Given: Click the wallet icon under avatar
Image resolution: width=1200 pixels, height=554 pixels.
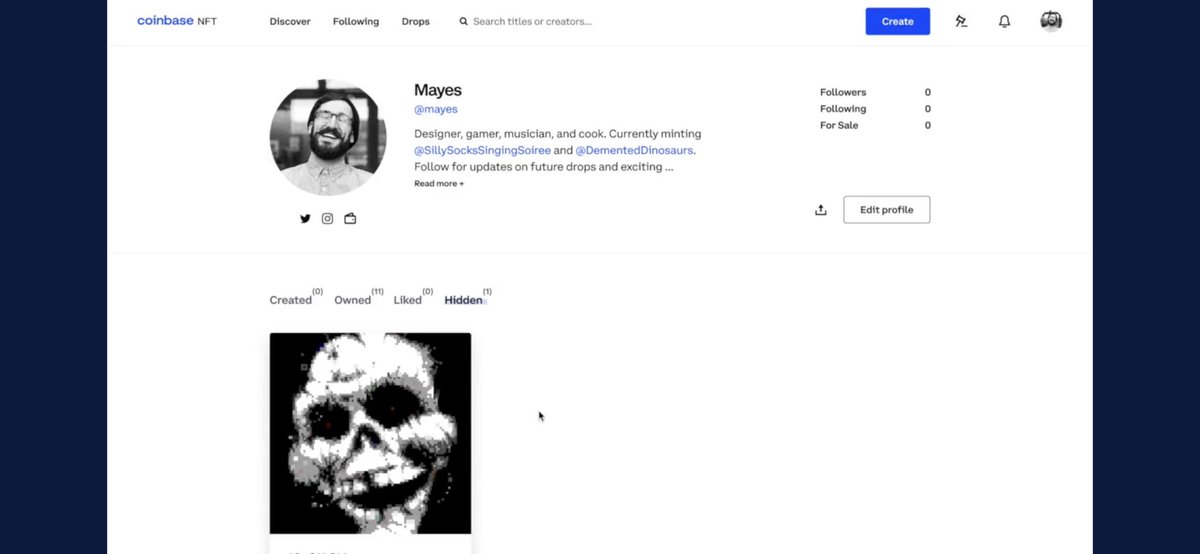Looking at the screenshot, I should tap(350, 218).
